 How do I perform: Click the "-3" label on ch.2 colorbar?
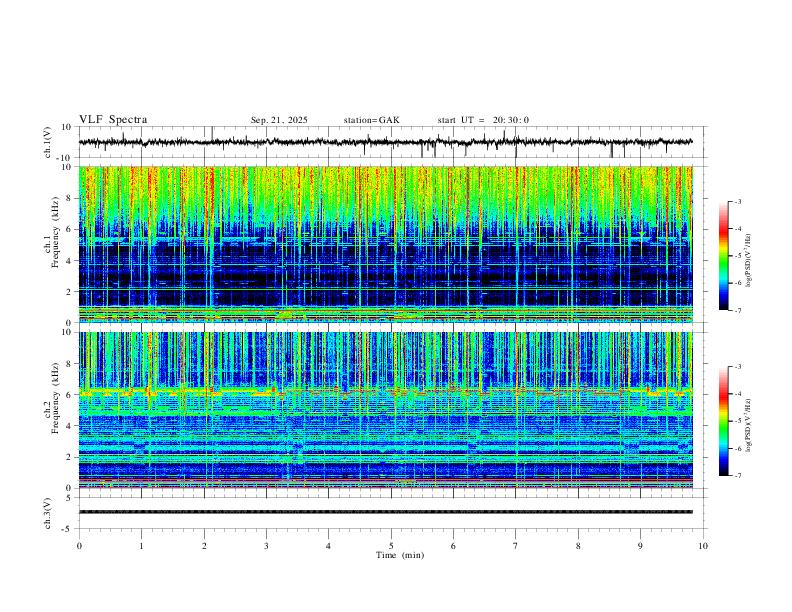click(x=738, y=367)
